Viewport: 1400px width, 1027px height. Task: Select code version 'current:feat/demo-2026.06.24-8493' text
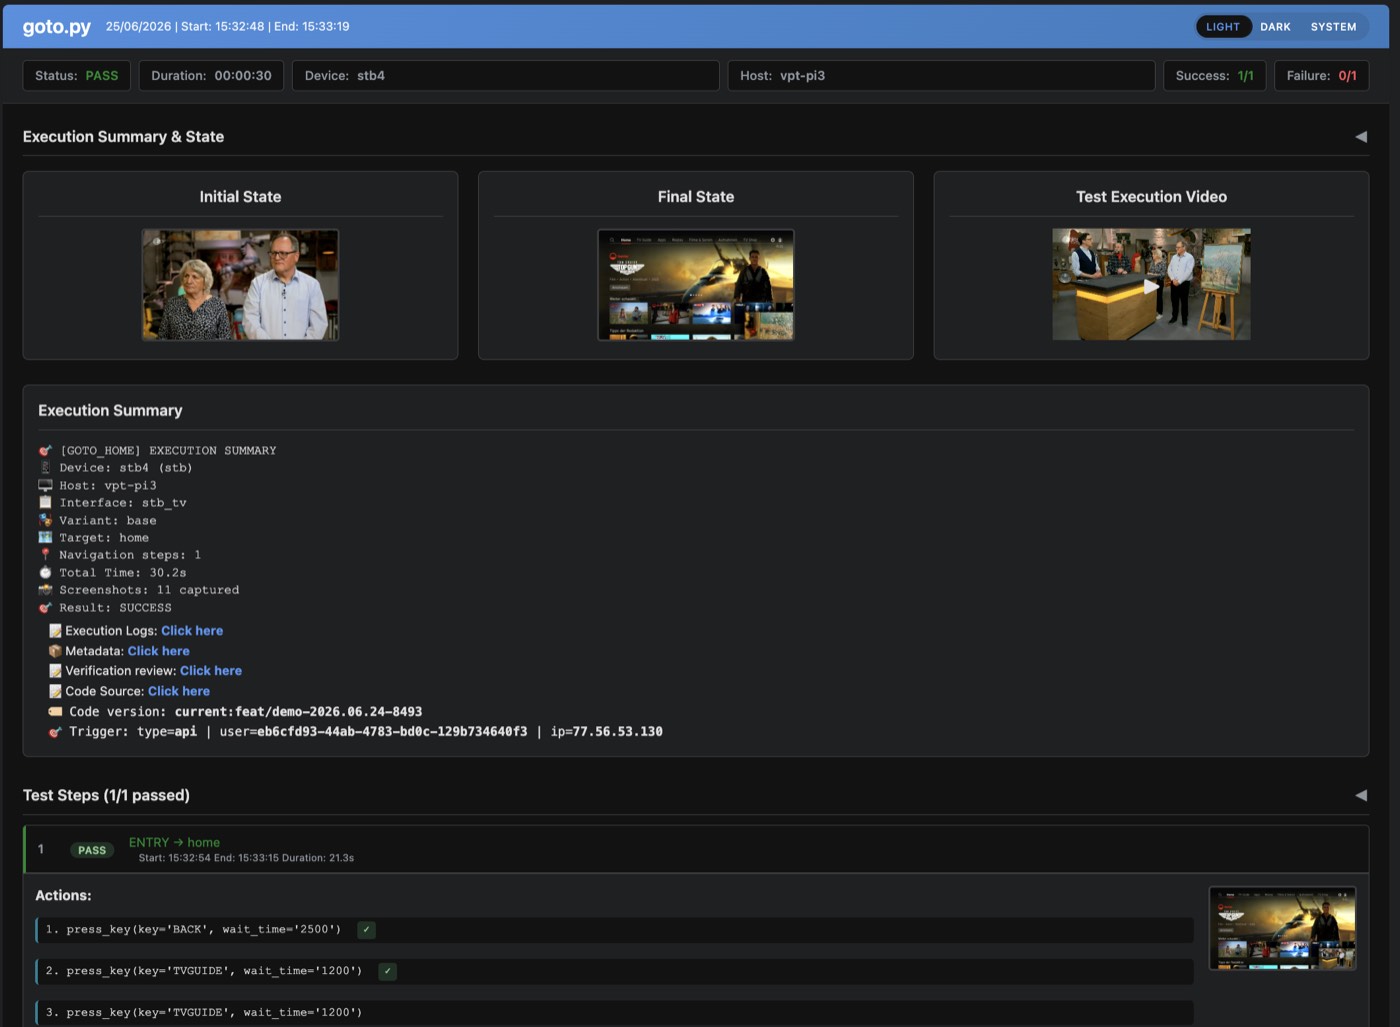(x=298, y=712)
